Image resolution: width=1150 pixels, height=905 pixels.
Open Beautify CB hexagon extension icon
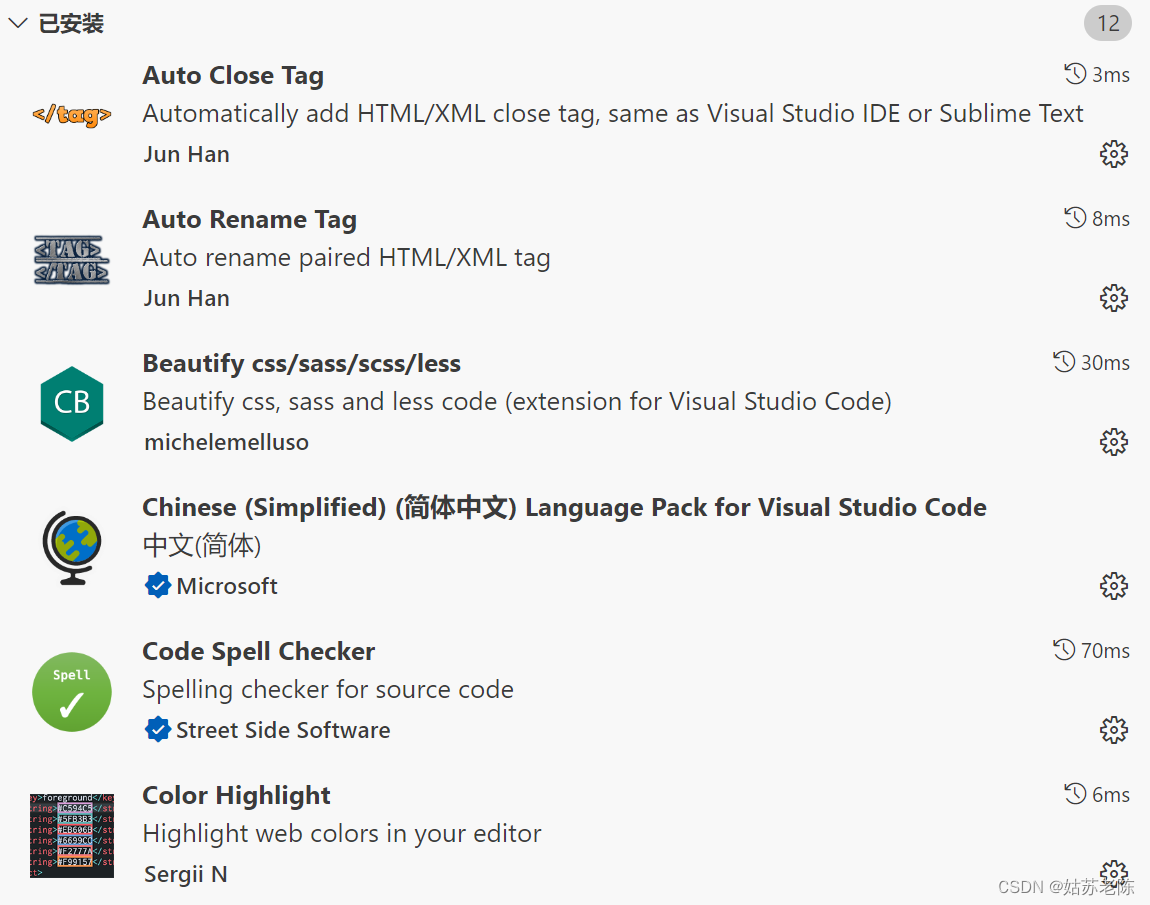click(72, 403)
